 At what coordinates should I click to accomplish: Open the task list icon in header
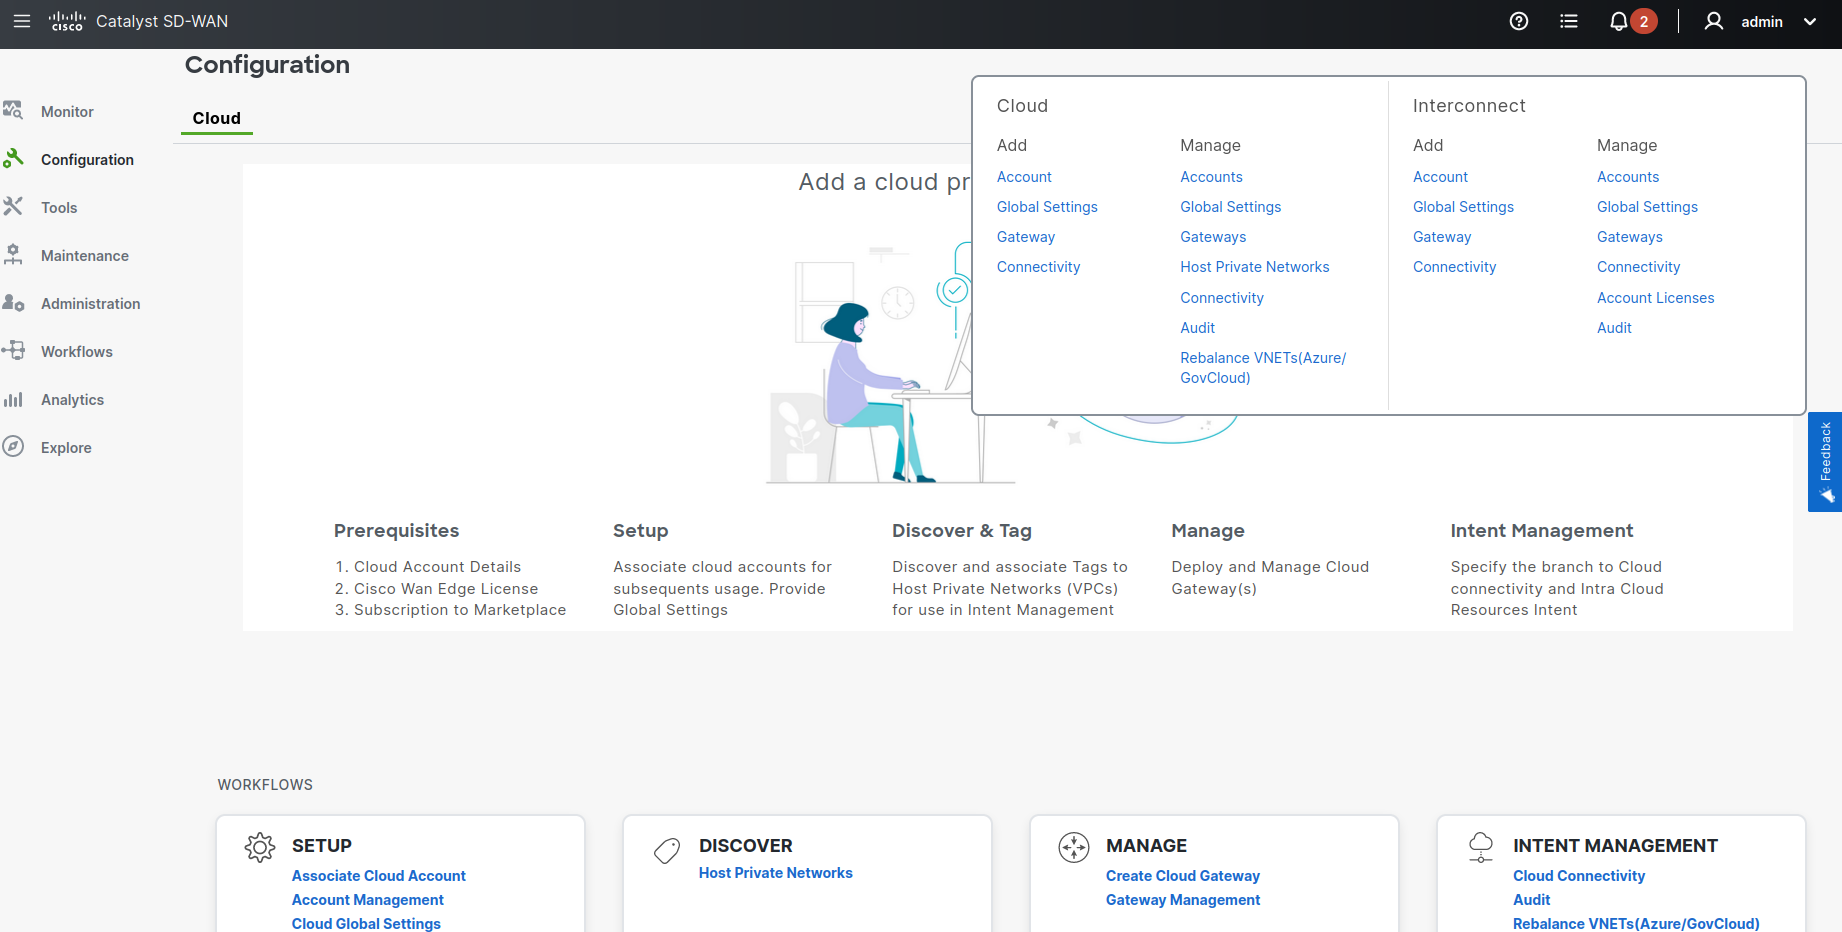click(x=1568, y=21)
